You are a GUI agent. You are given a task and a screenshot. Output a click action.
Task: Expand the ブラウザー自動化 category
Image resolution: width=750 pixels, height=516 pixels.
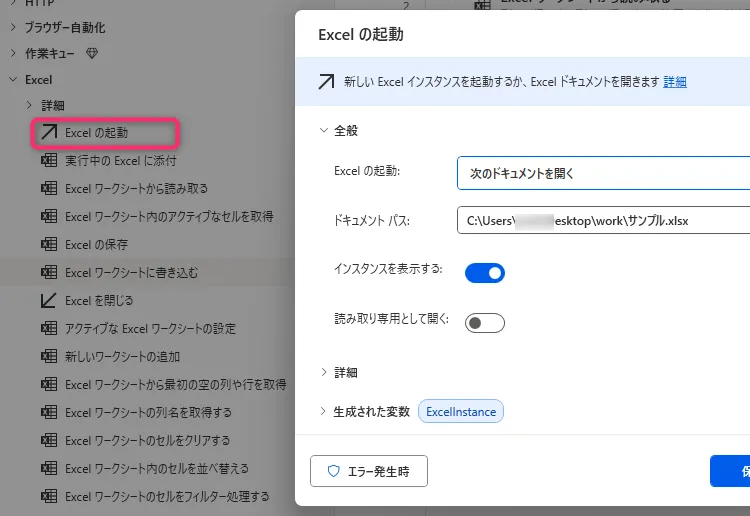pos(13,27)
